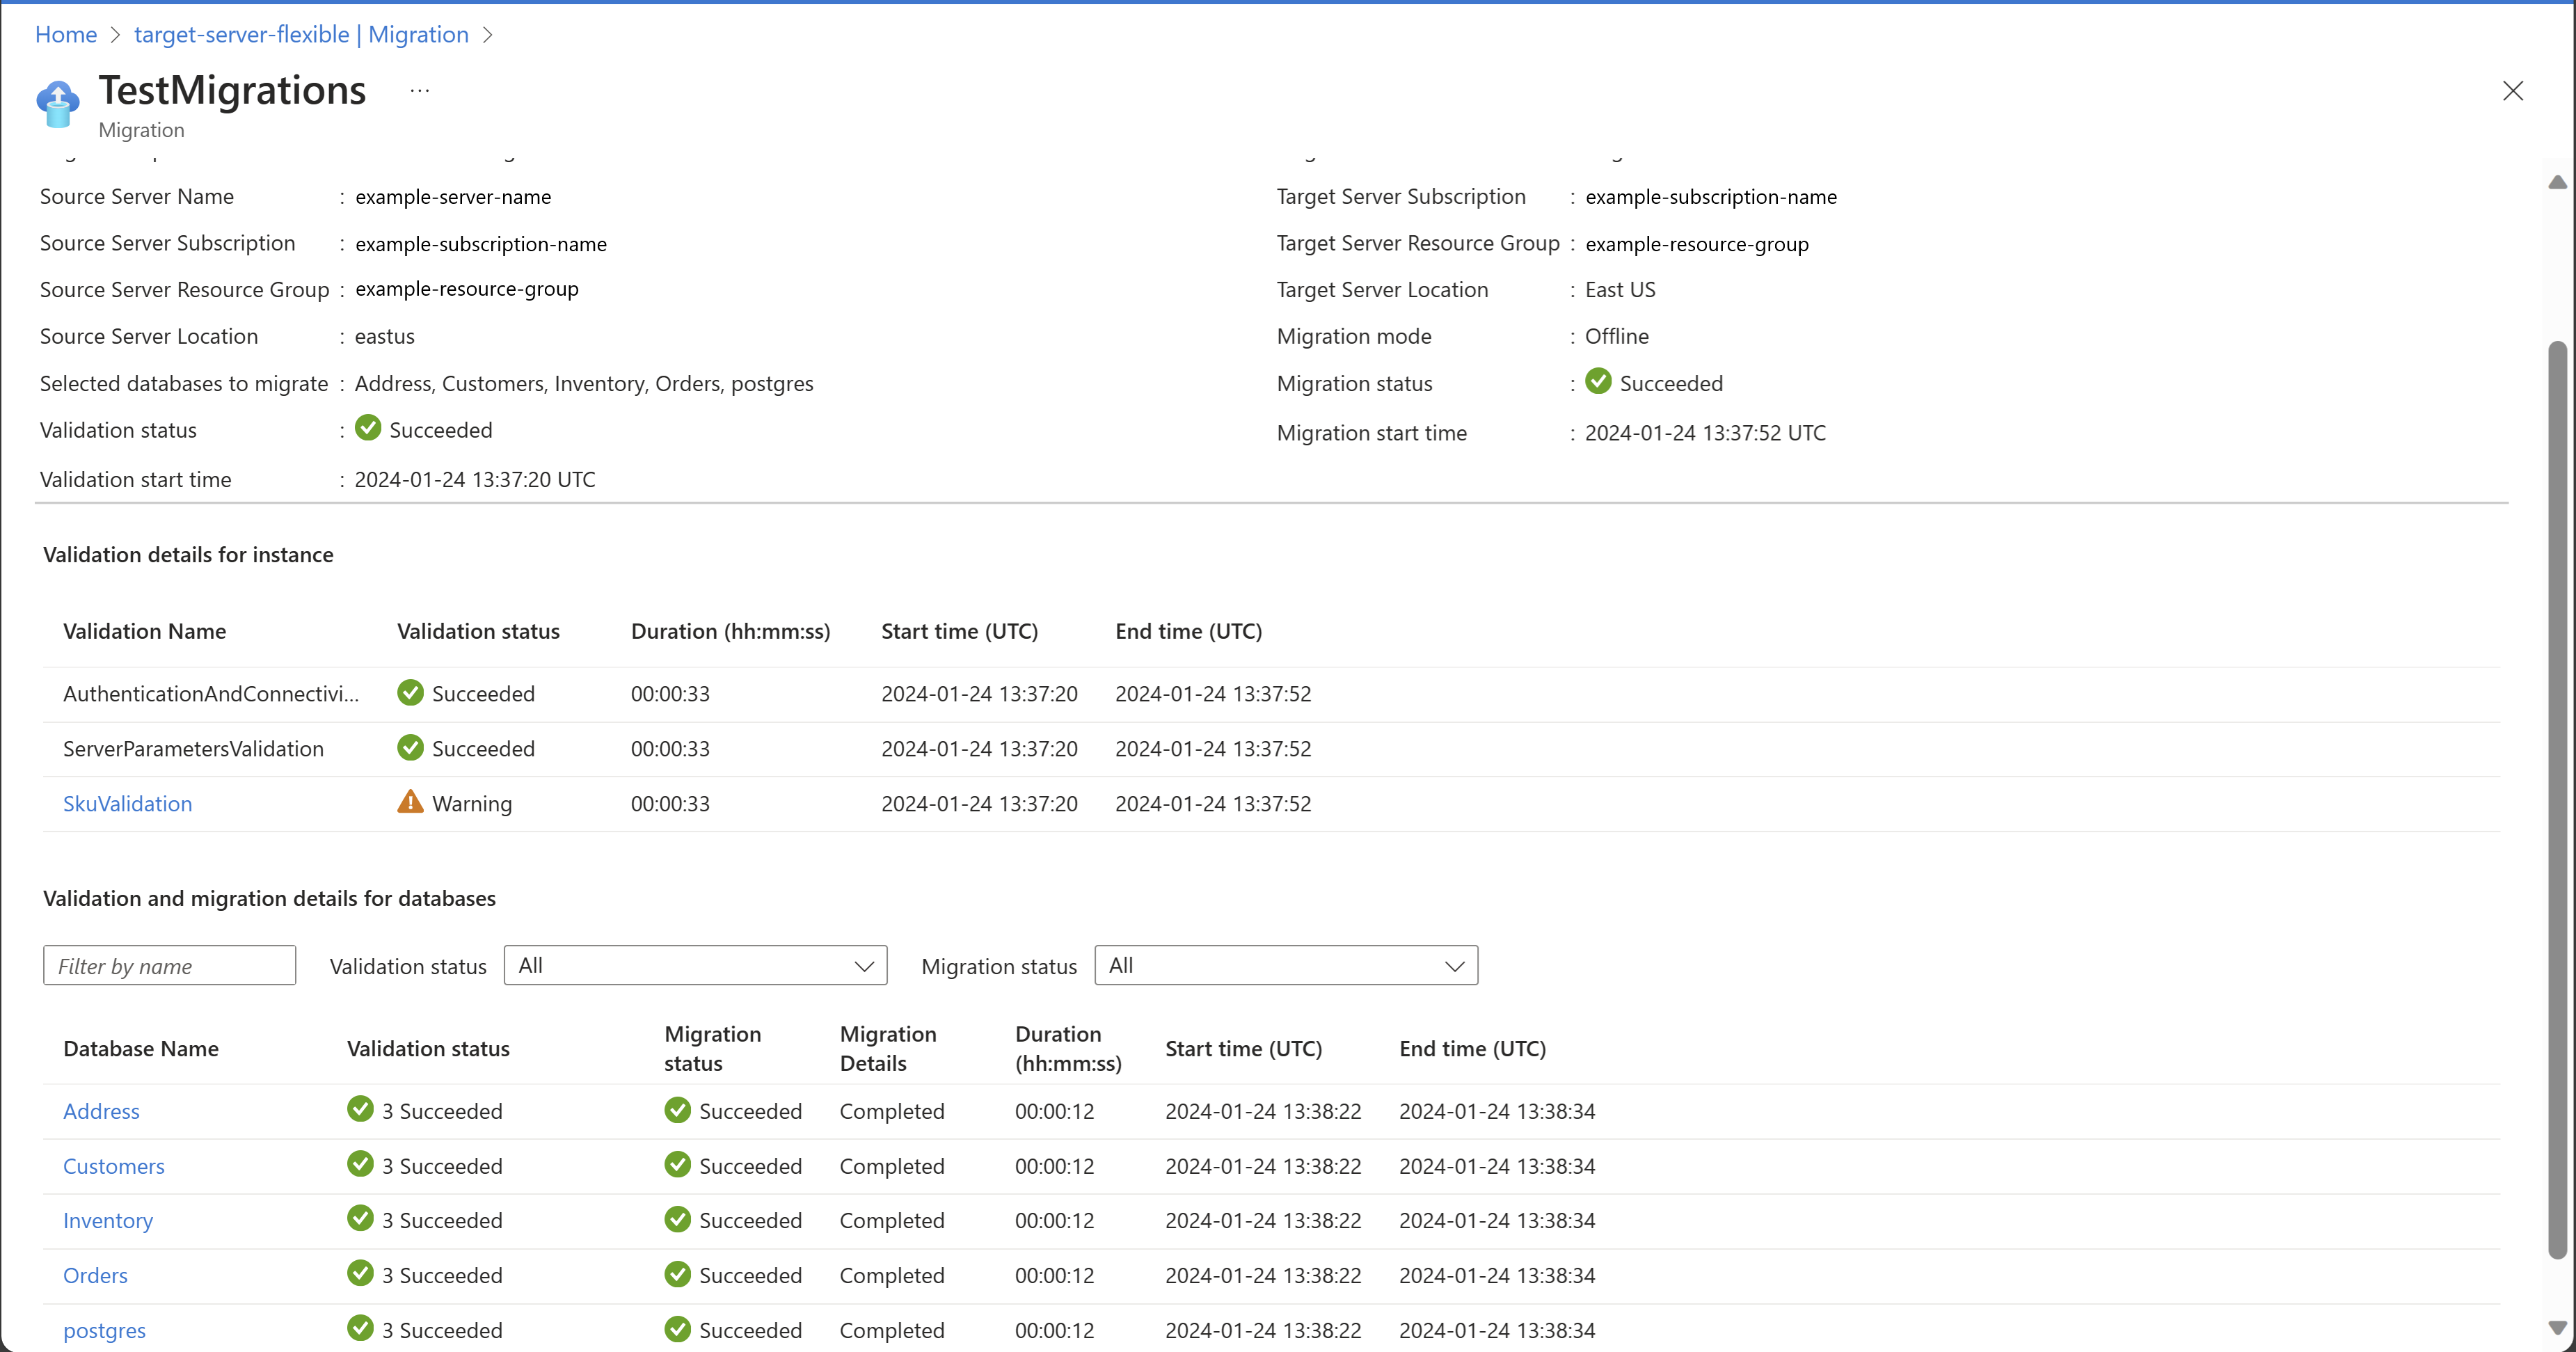This screenshot has width=2576, height=1352.
Task: Click the Filter by name field
Action: point(169,965)
